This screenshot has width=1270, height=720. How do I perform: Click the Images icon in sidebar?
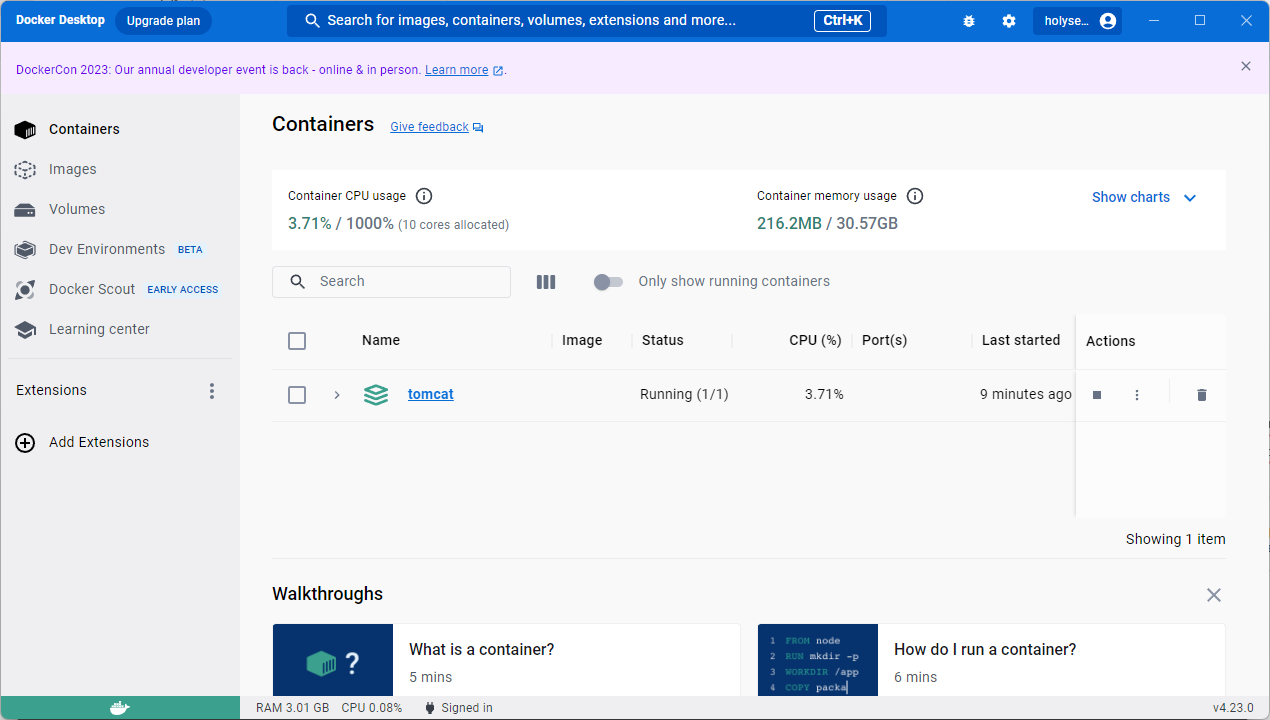25,170
